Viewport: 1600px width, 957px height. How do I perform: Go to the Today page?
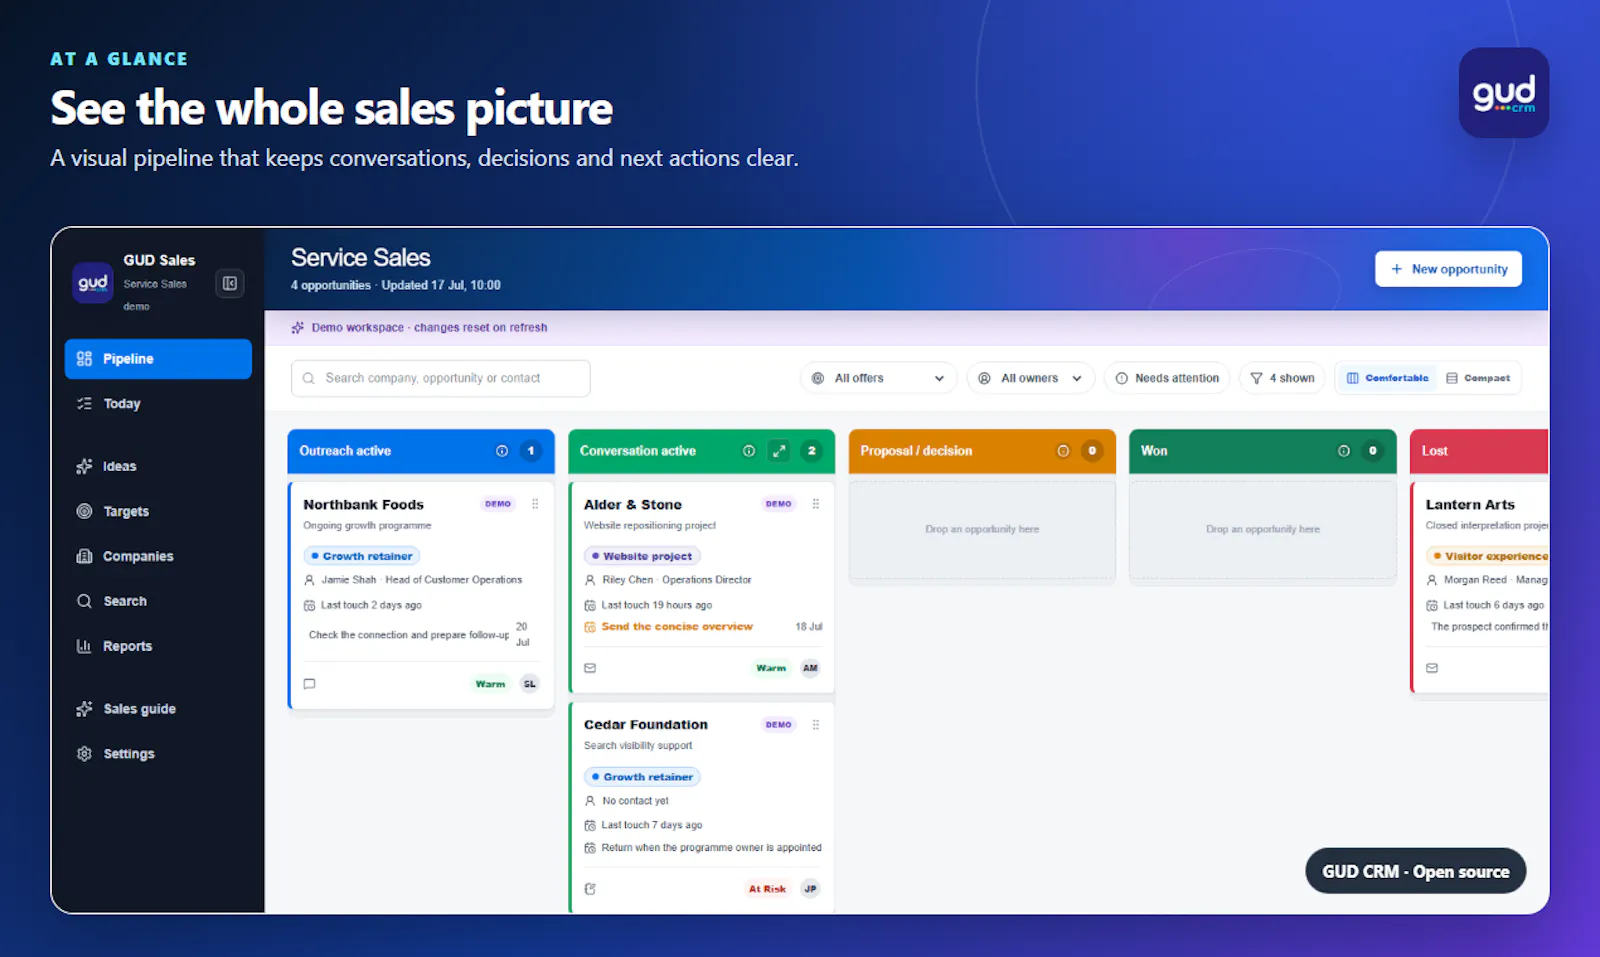coord(158,404)
